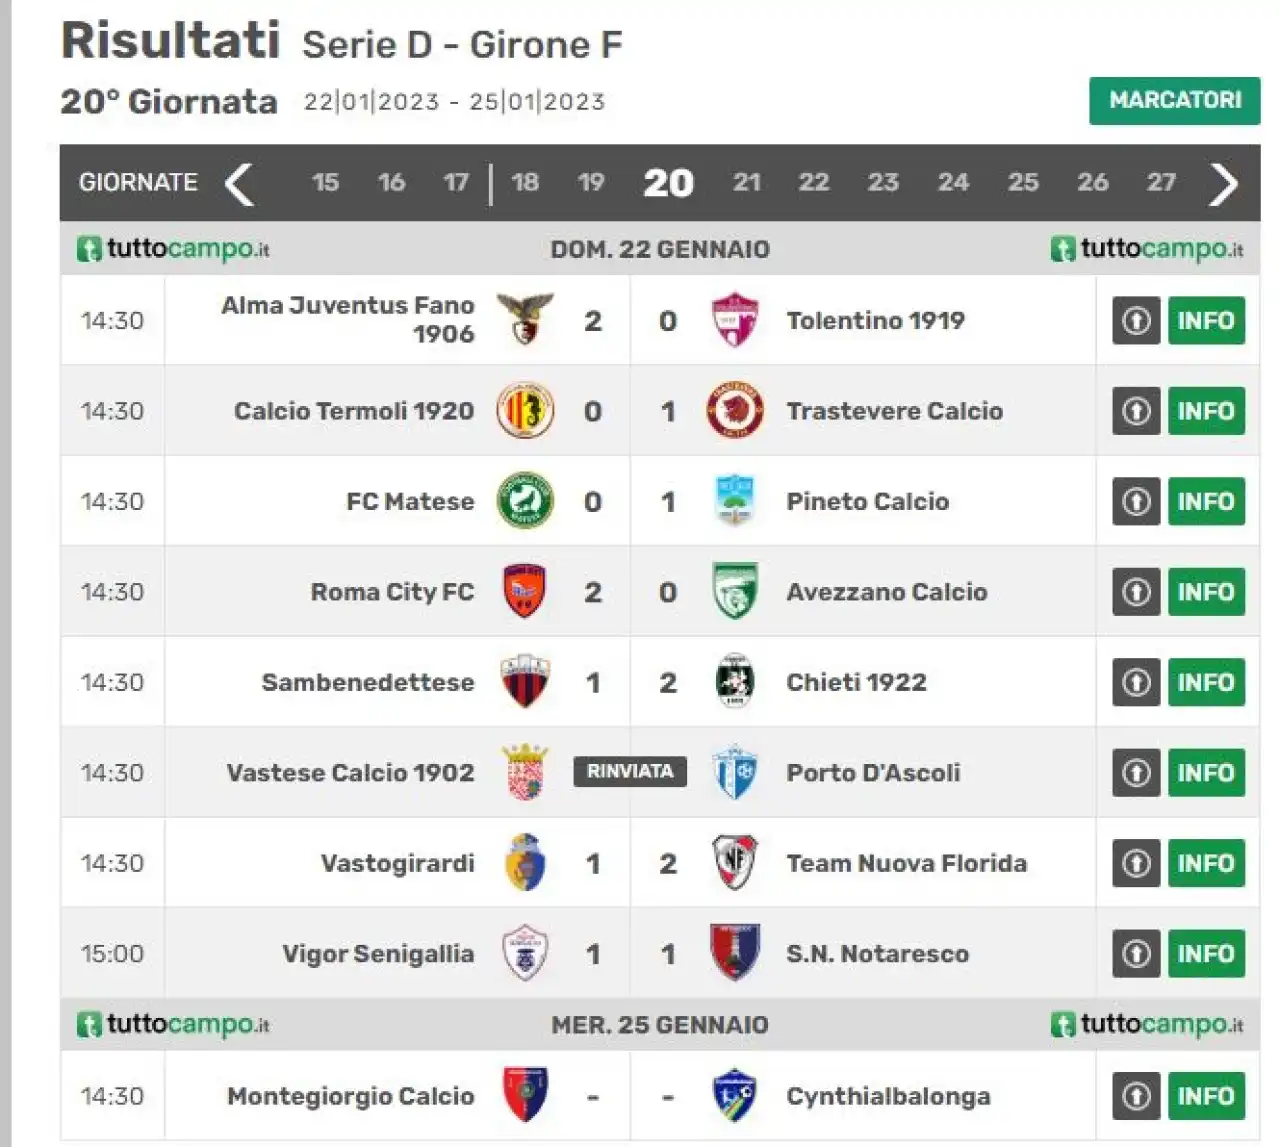Advance giornate list with right chevron
The width and height of the screenshot is (1280, 1147).
[x=1223, y=184]
